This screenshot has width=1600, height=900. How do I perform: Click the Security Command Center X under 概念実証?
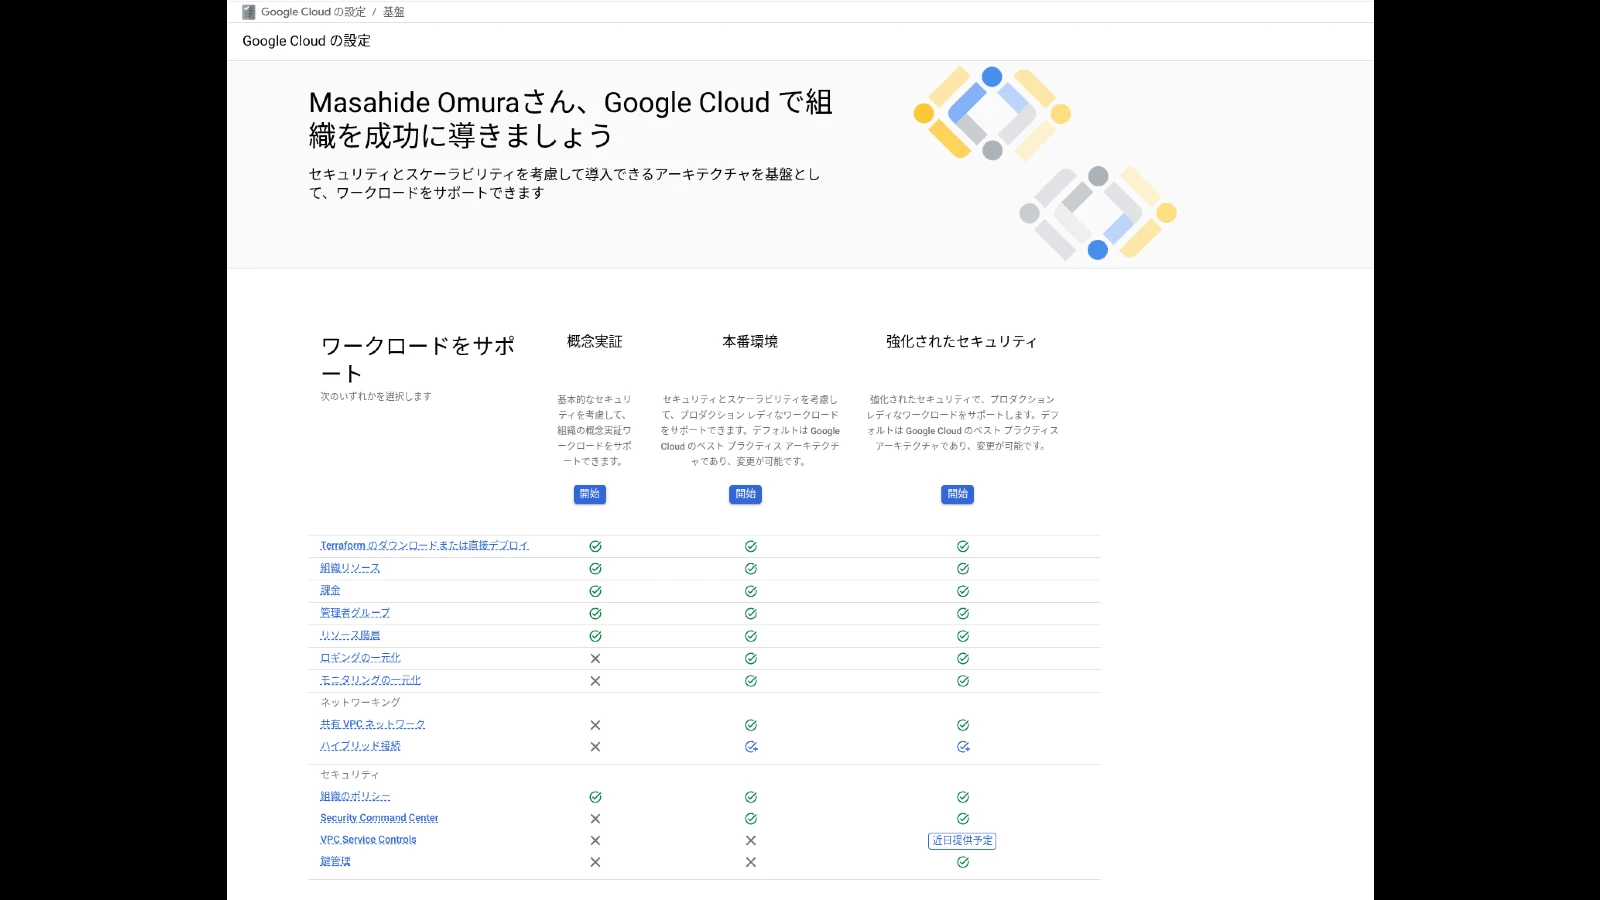(x=595, y=818)
